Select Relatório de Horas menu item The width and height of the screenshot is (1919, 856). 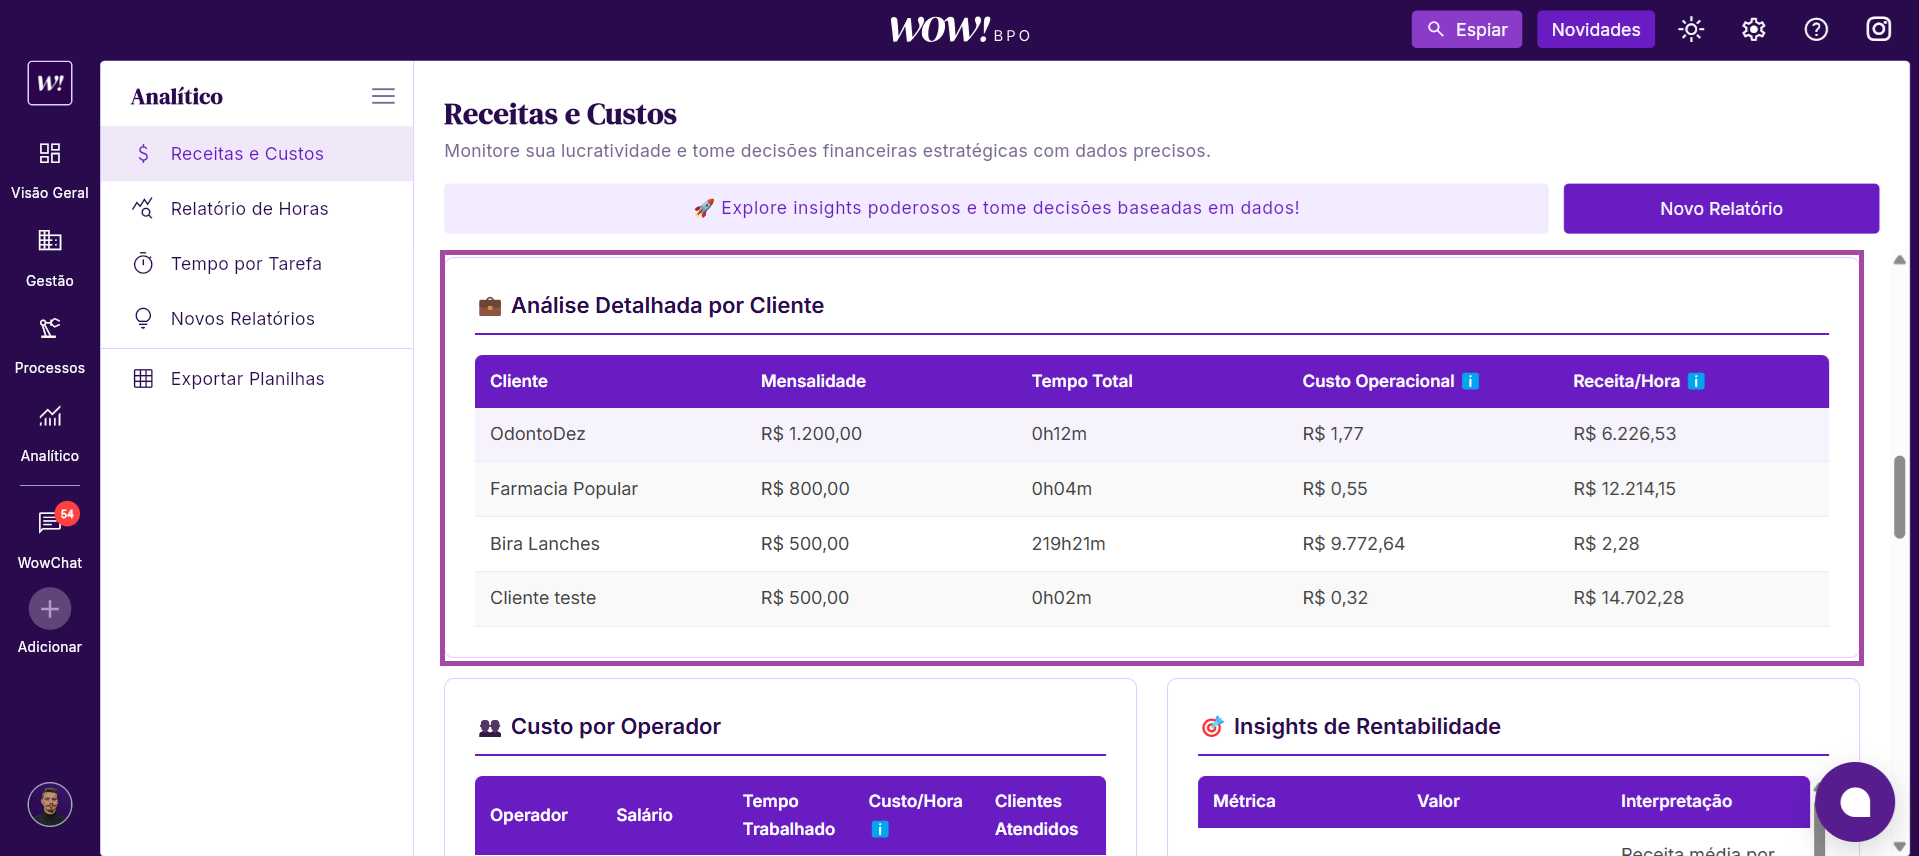pyautogui.click(x=249, y=209)
